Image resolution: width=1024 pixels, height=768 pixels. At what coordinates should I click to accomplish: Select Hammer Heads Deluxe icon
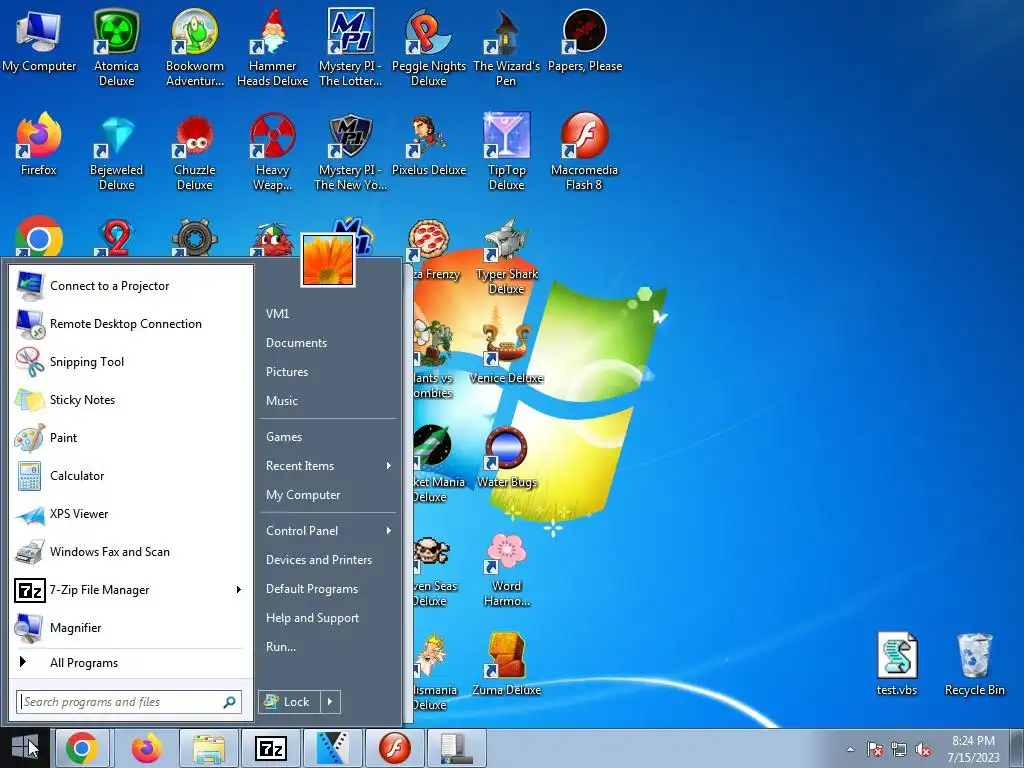pos(272,48)
